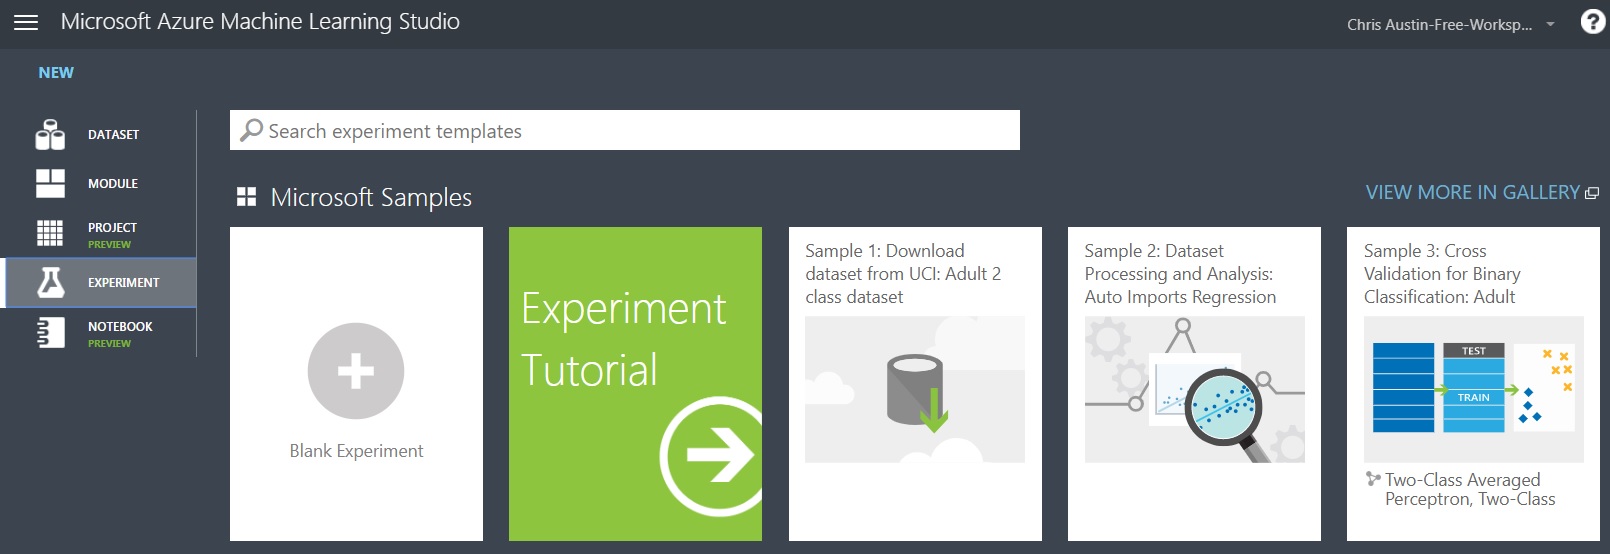Click the Blank Experiment label
1610x554 pixels.
tap(356, 451)
